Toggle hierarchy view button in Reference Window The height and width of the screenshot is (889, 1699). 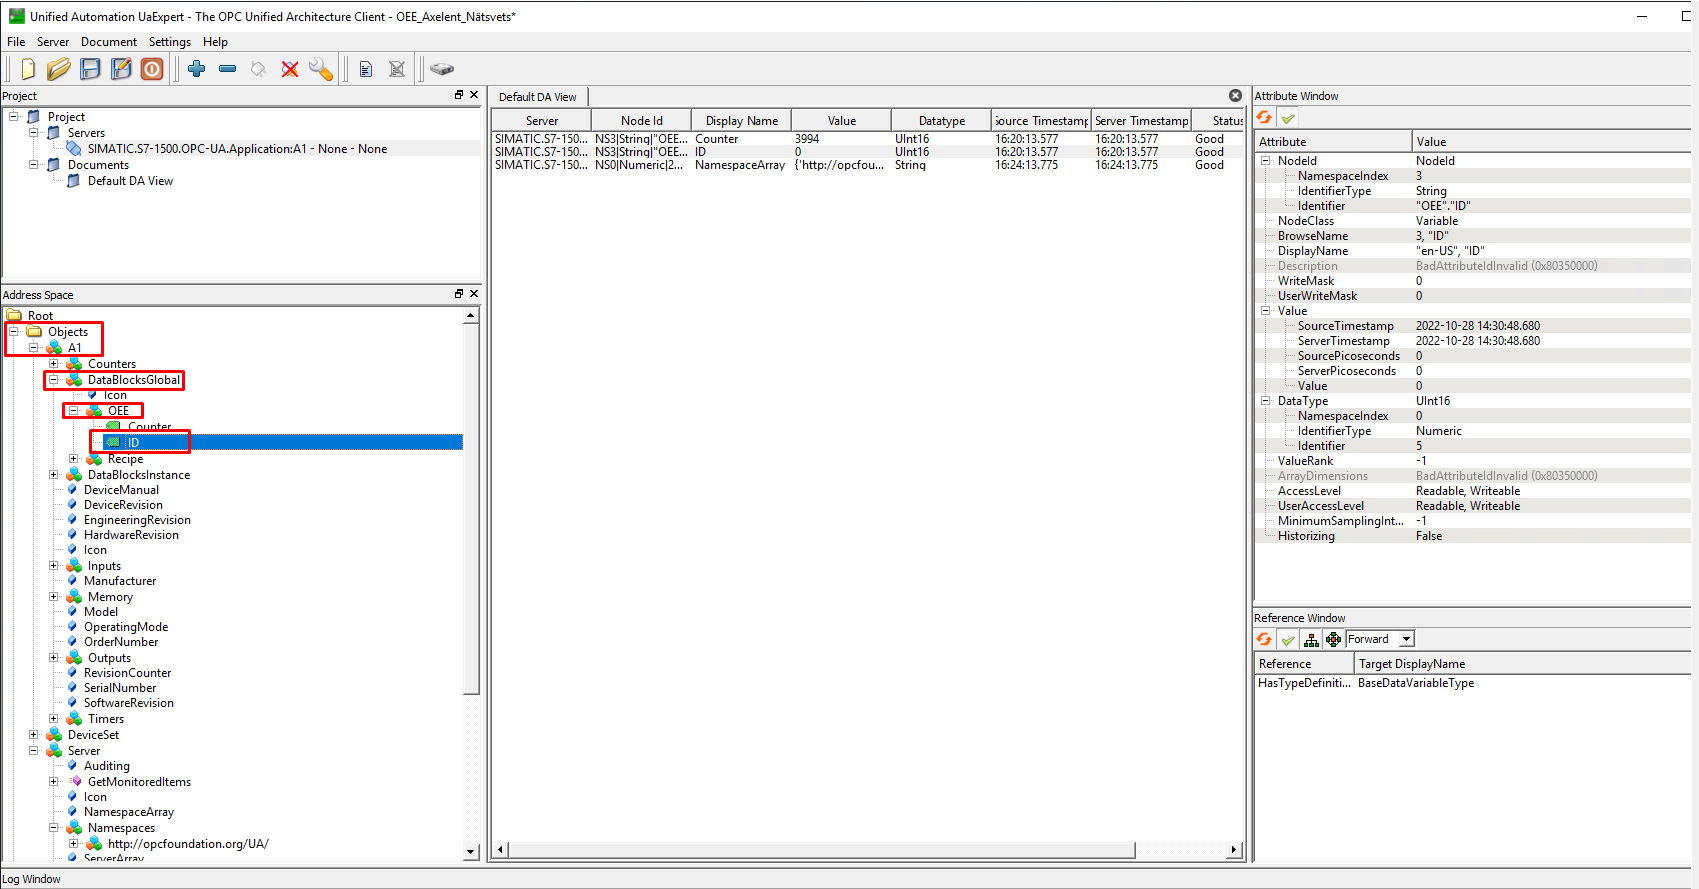point(1311,640)
